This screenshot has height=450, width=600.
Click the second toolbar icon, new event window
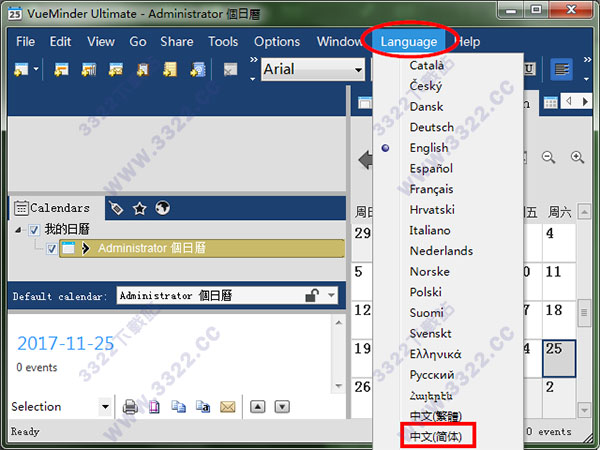(61, 70)
